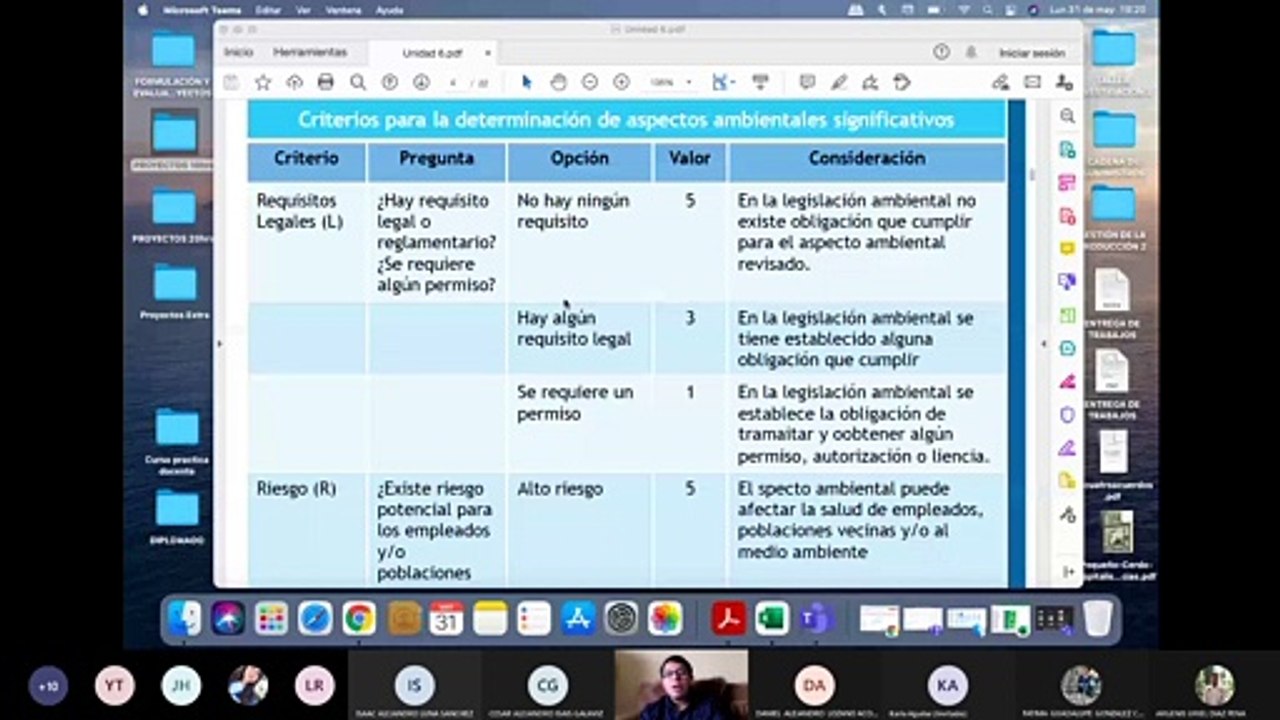Open Excel from the Dock
Screen dimensions: 1280x720
pyautogui.click(x=772, y=619)
